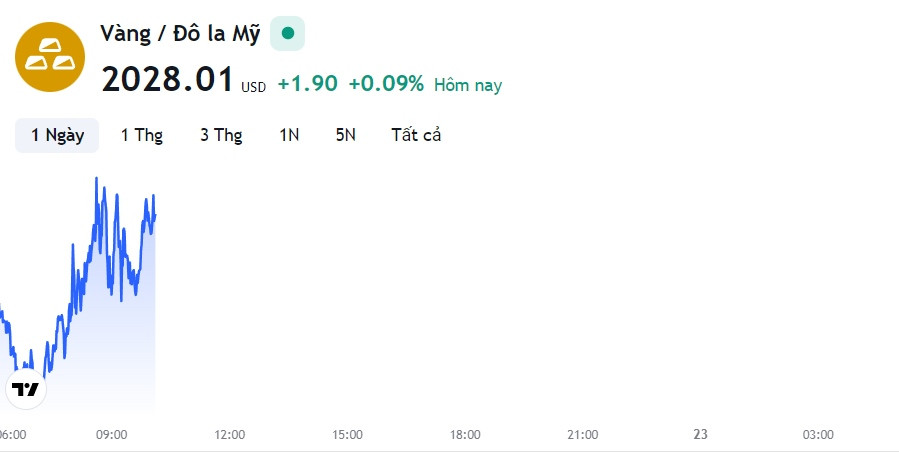Click the 18:00 time axis label
Image resolution: width=899 pixels, height=453 pixels.
tap(465, 435)
